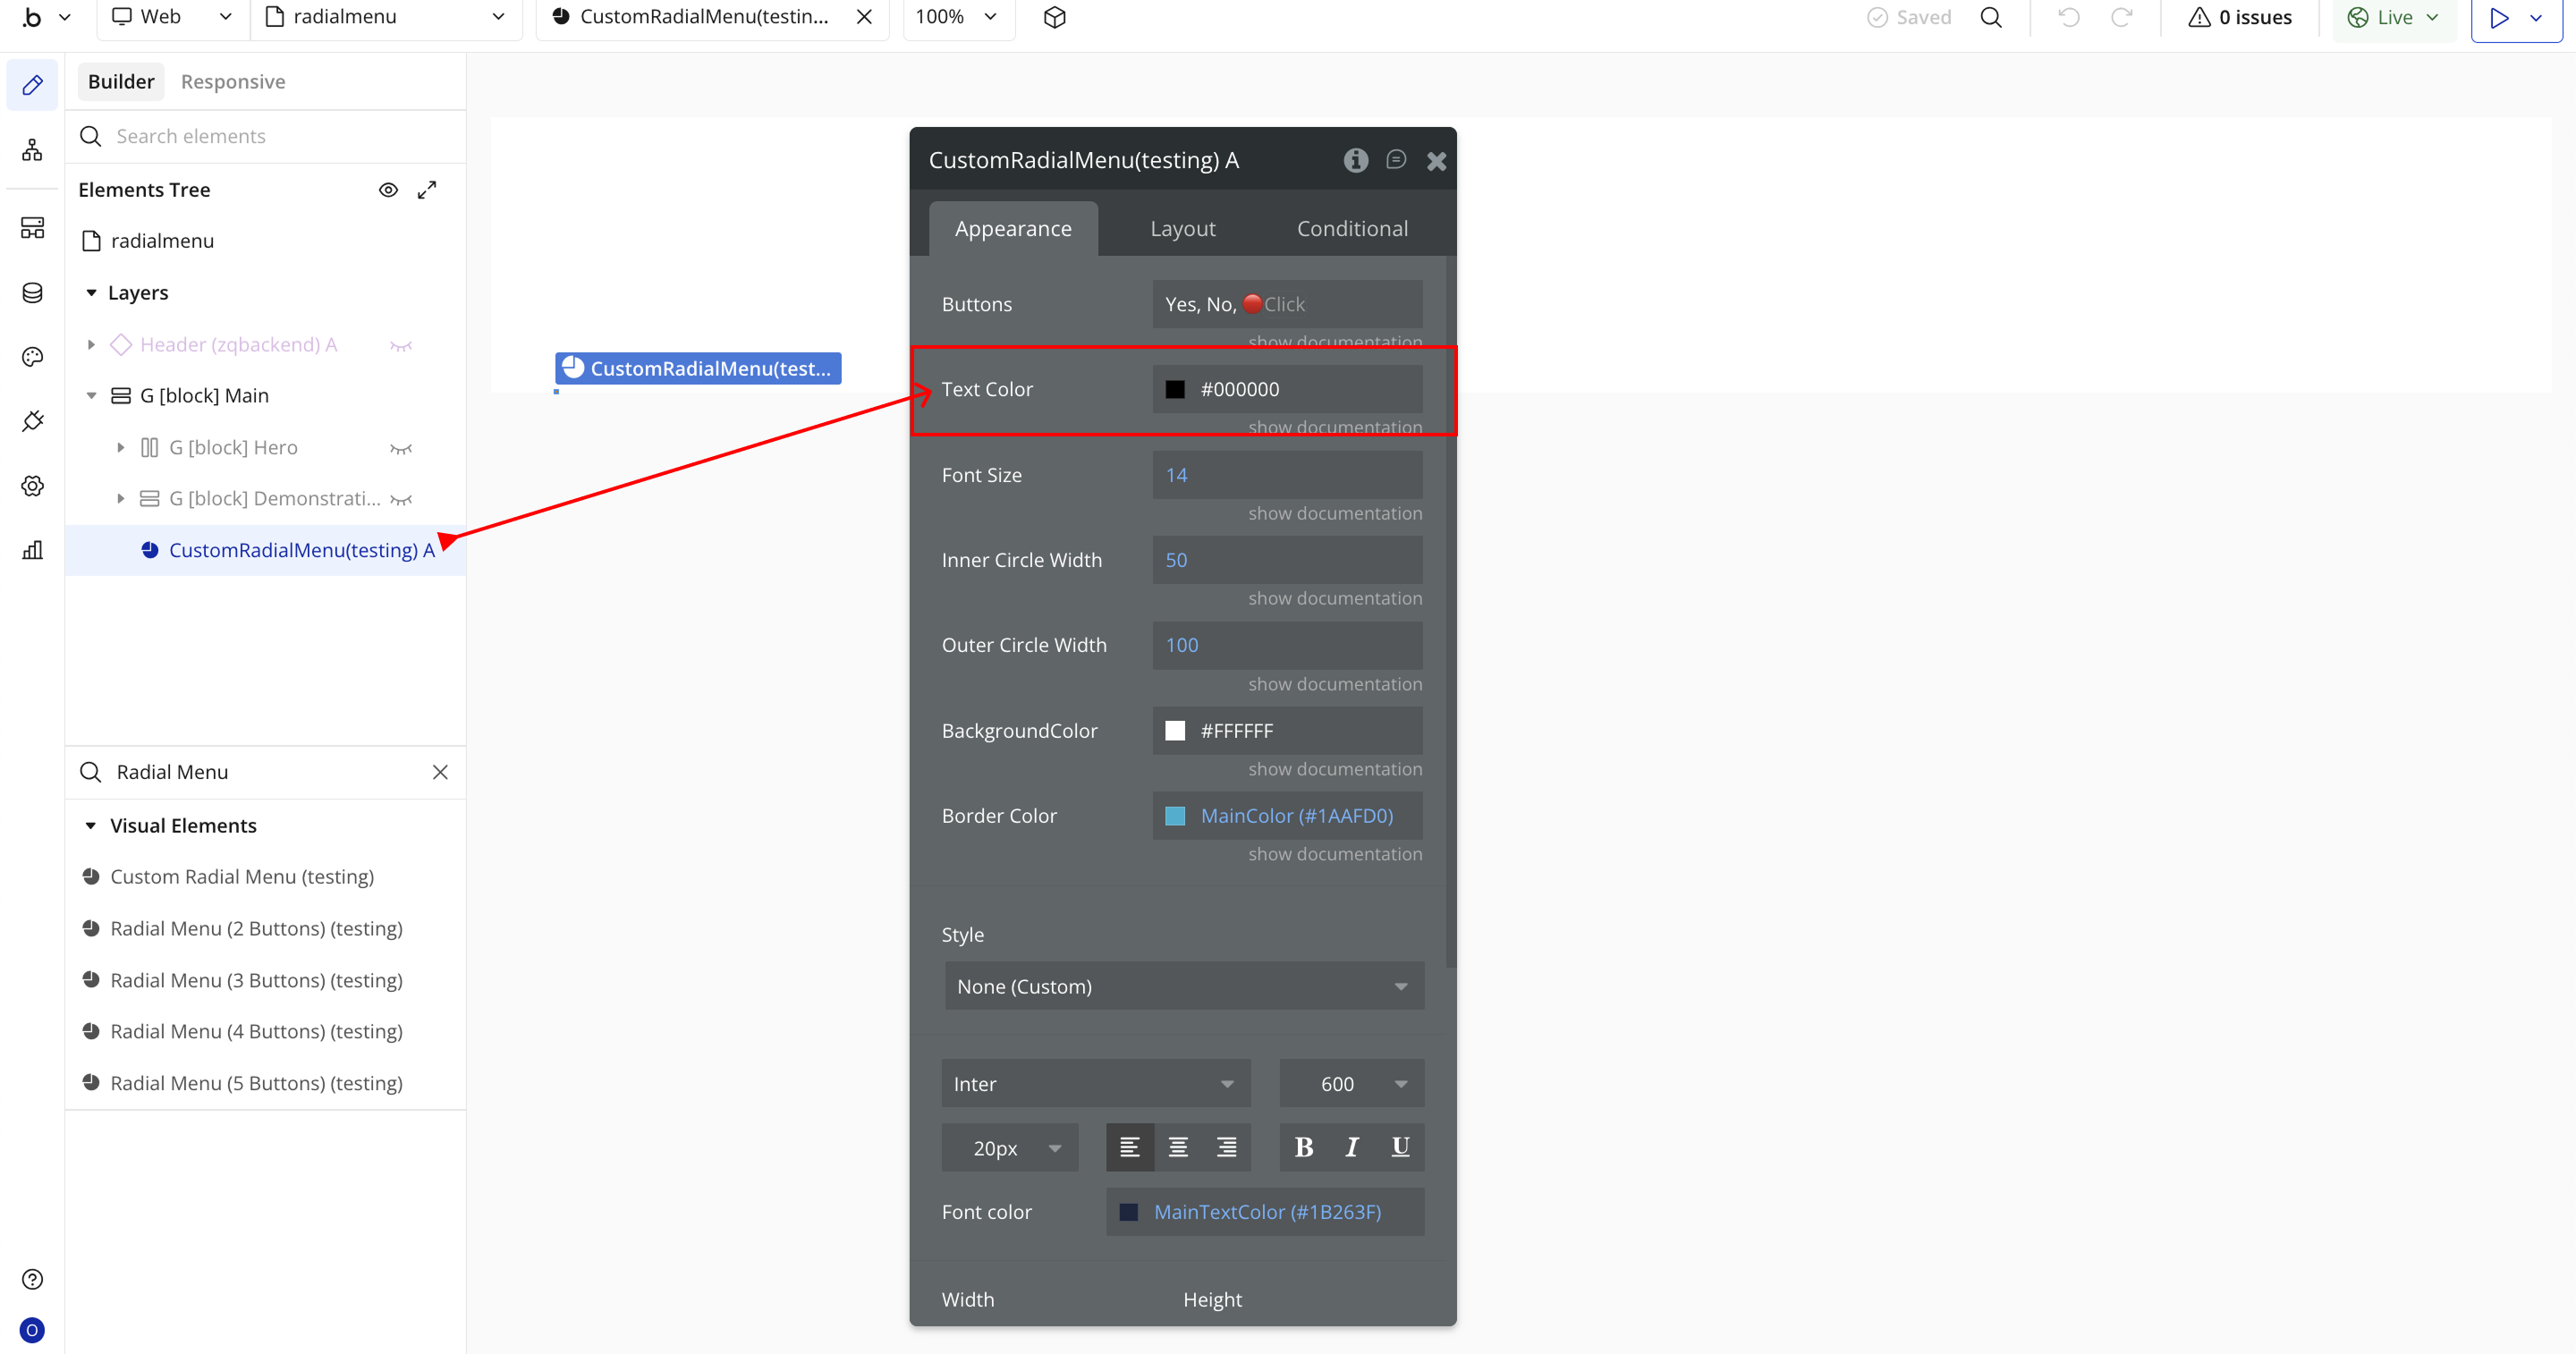Add Radial Menu (3 Buttons) element
Screen dimensions: 2576x1354
(256, 980)
